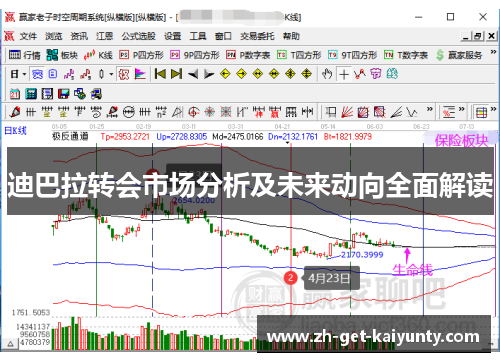Open 赢家服务 with dollar icon

459,55
